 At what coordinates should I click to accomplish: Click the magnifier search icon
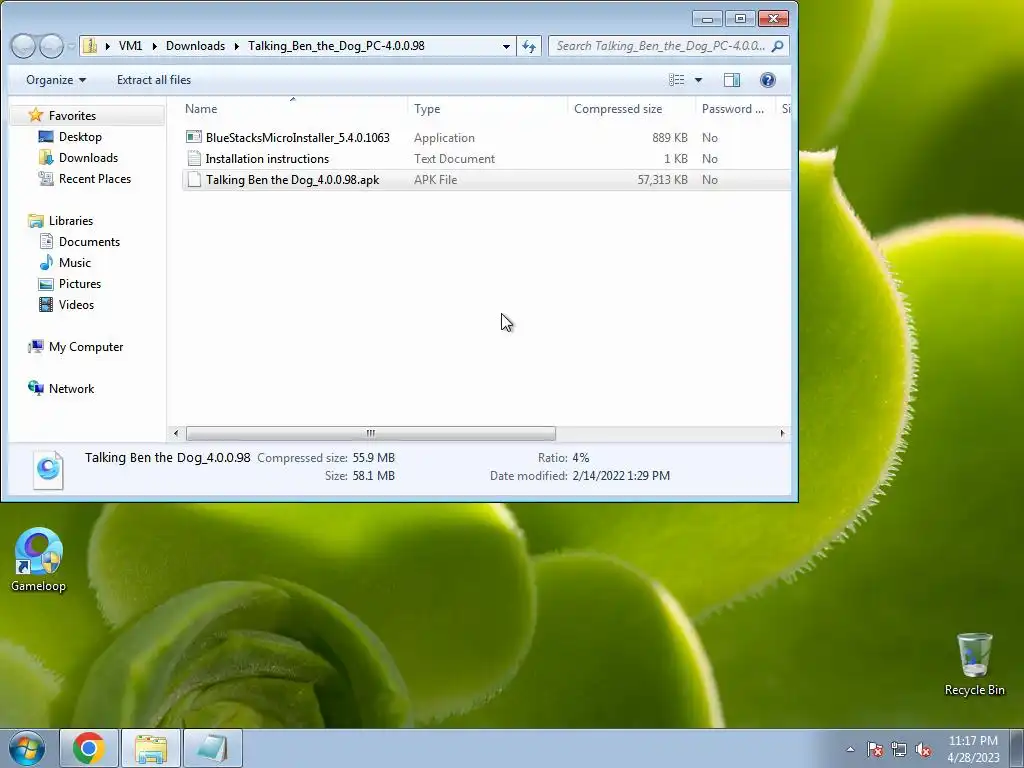coord(777,46)
